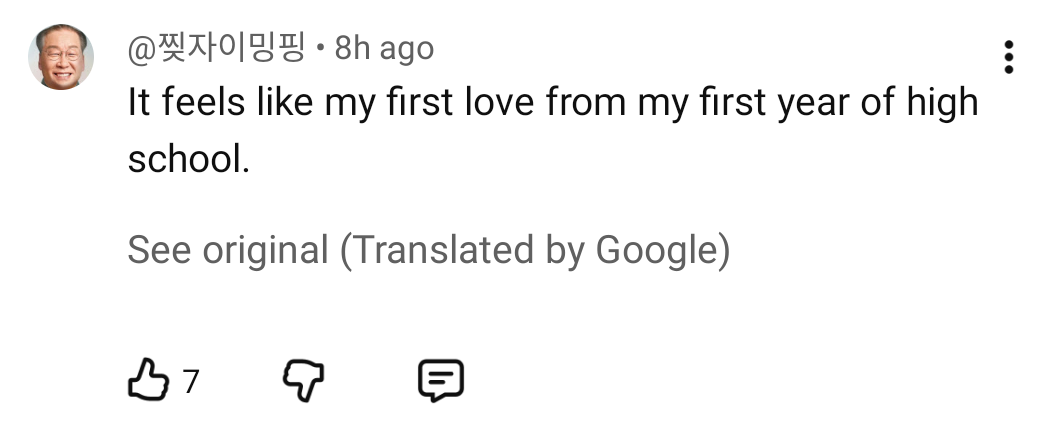Open the smiling man avatar image
The image size is (1053, 426).
pos(60,57)
